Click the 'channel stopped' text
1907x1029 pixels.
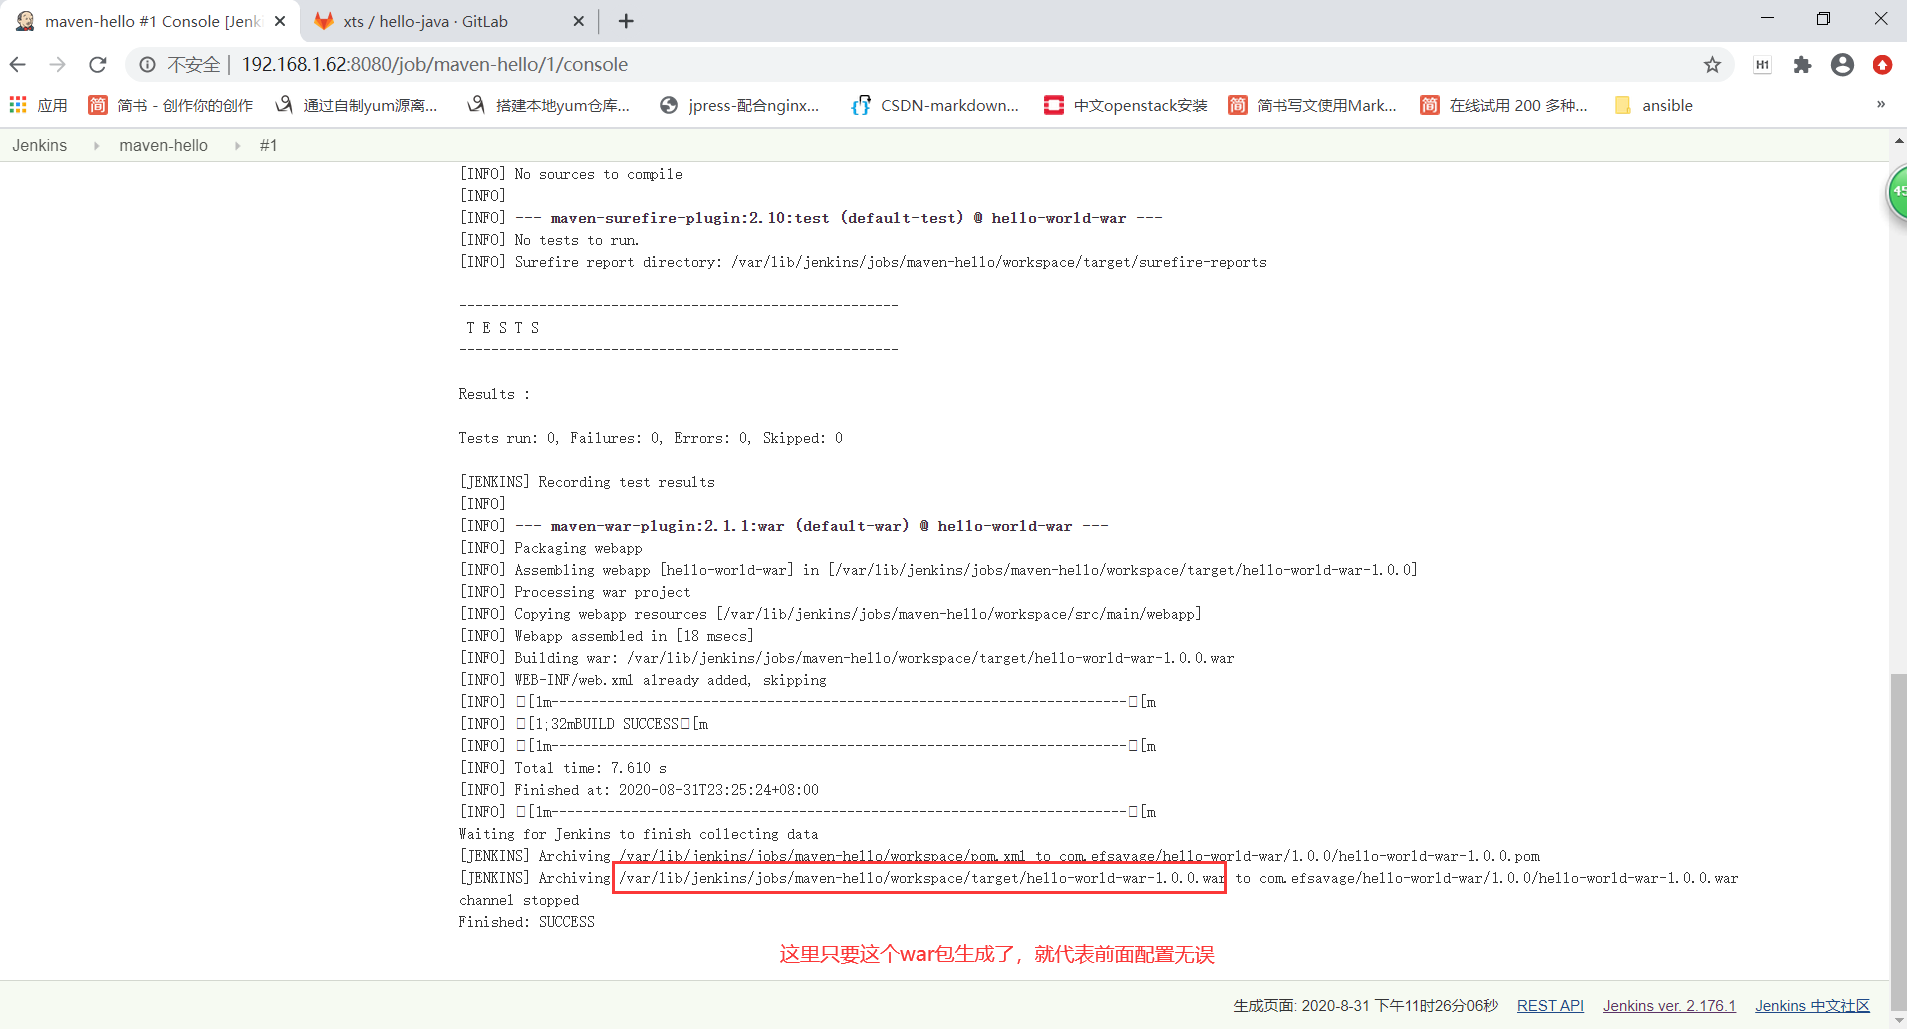[x=518, y=900]
